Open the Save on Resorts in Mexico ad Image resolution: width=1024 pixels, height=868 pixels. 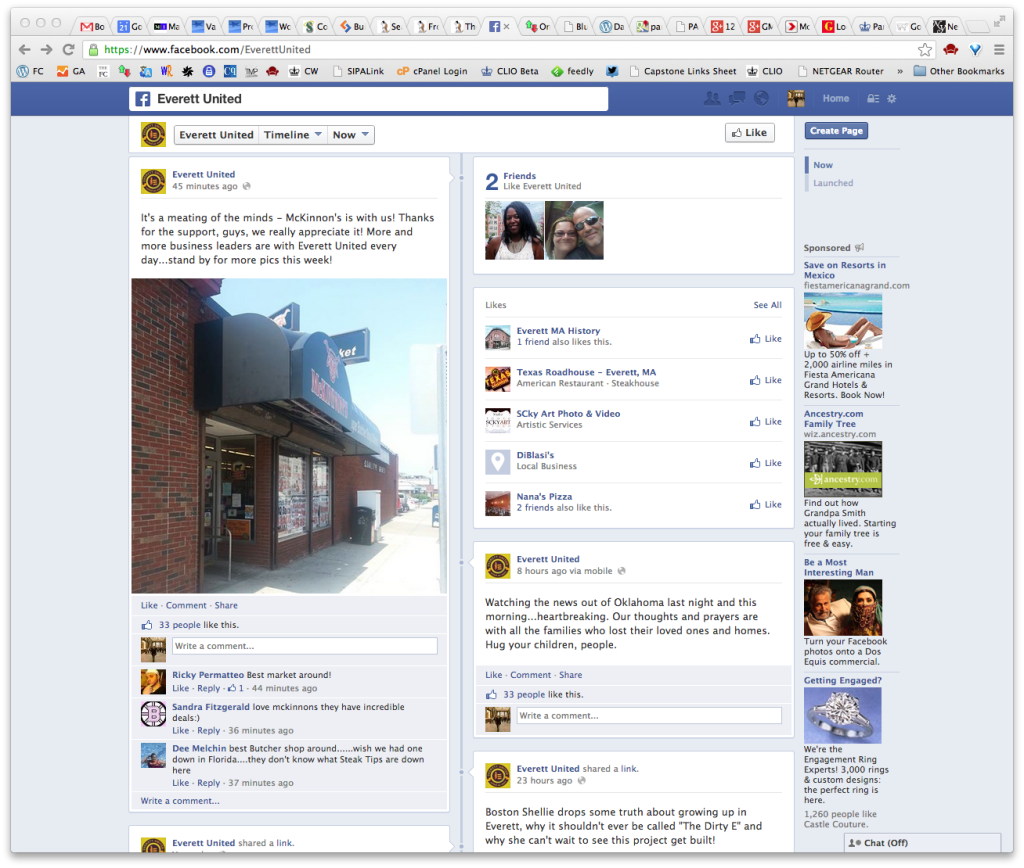pos(844,270)
